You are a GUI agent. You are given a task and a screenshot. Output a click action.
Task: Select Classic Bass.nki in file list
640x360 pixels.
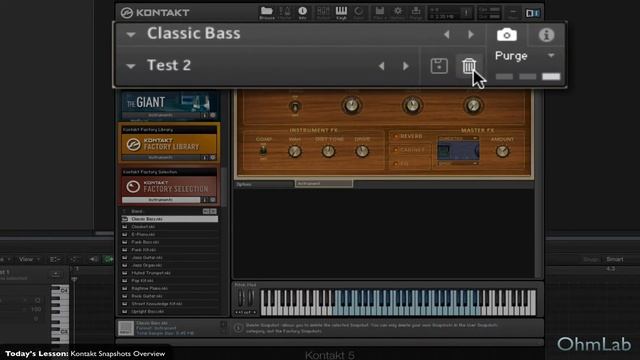(169, 219)
